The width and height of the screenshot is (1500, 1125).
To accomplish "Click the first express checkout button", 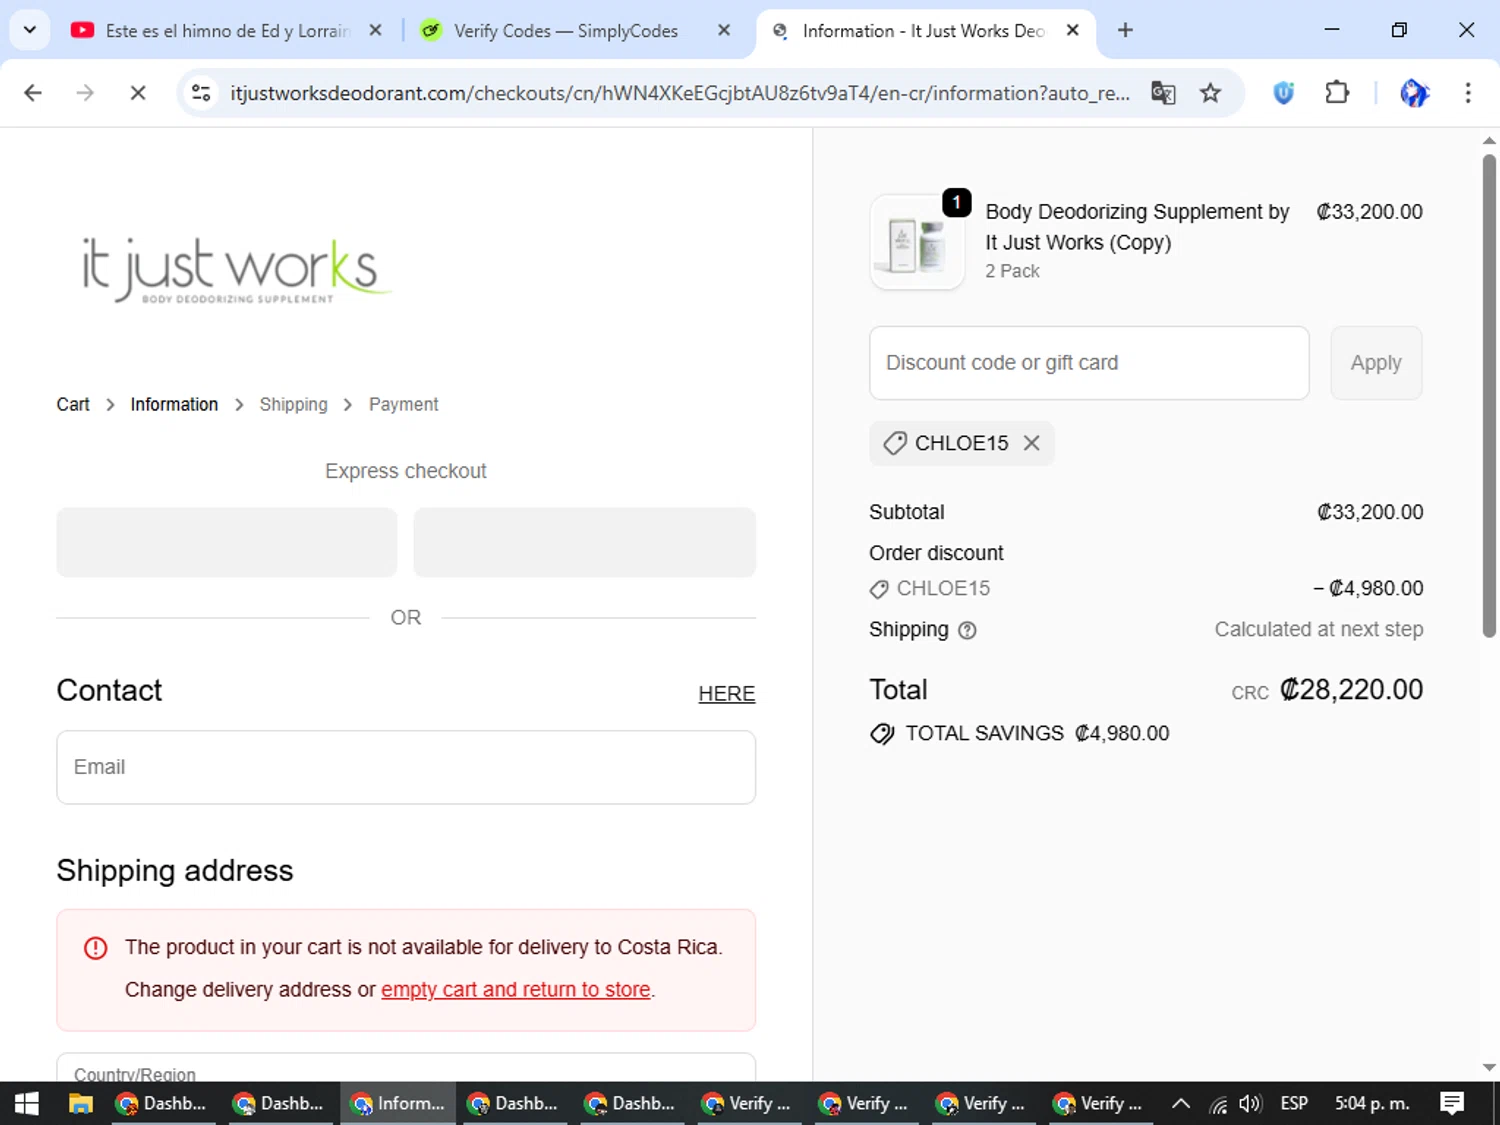I will click(227, 542).
